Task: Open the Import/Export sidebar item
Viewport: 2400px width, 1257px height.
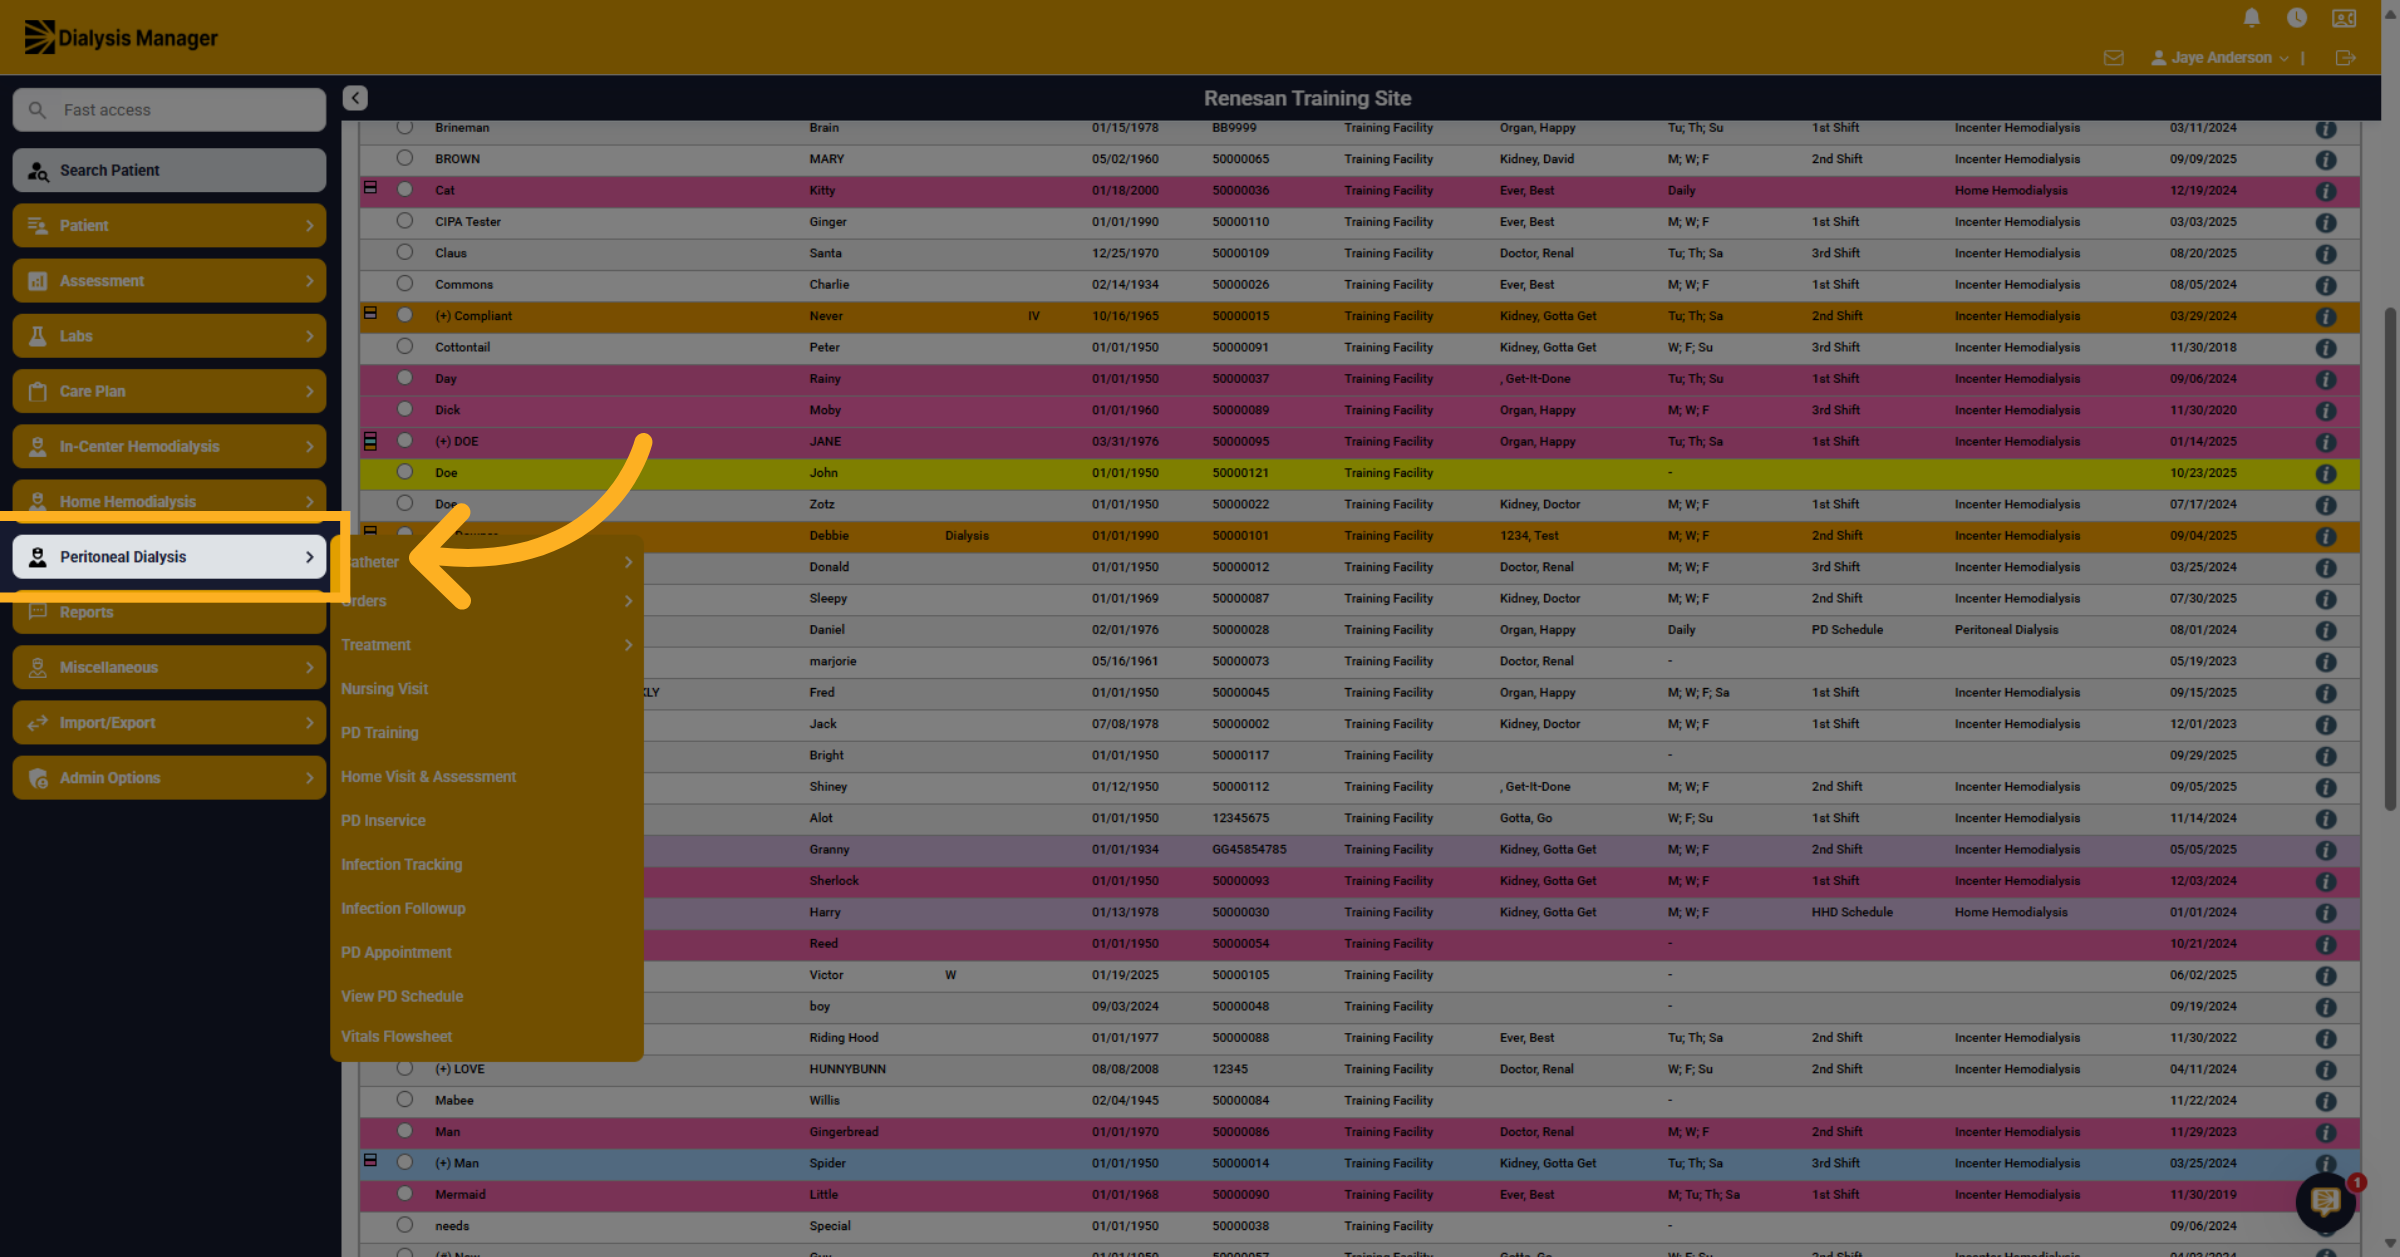Action: (169, 723)
